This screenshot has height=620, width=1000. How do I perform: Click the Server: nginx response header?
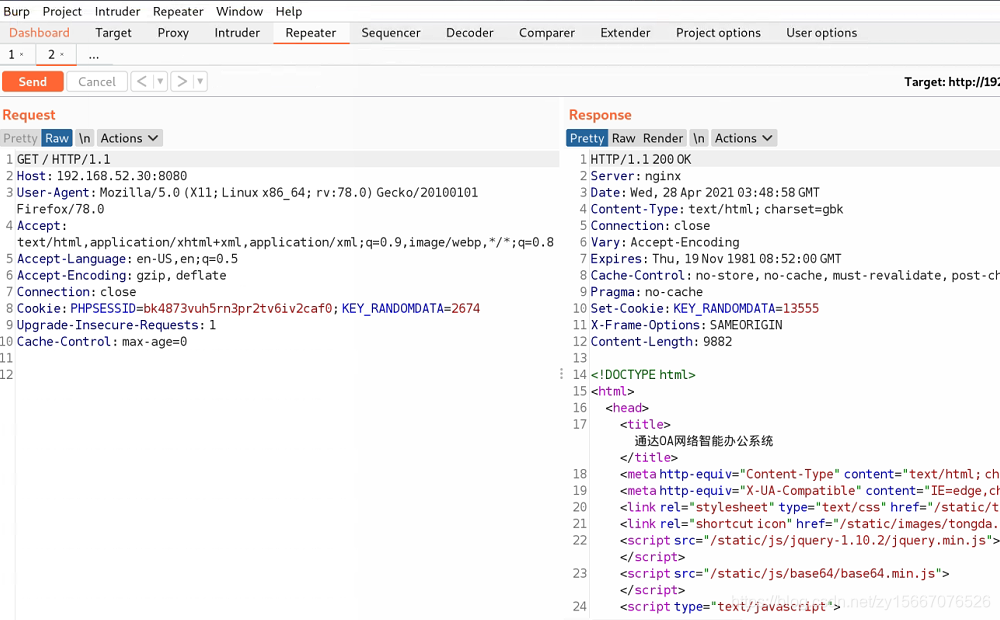pyautogui.click(x=635, y=175)
